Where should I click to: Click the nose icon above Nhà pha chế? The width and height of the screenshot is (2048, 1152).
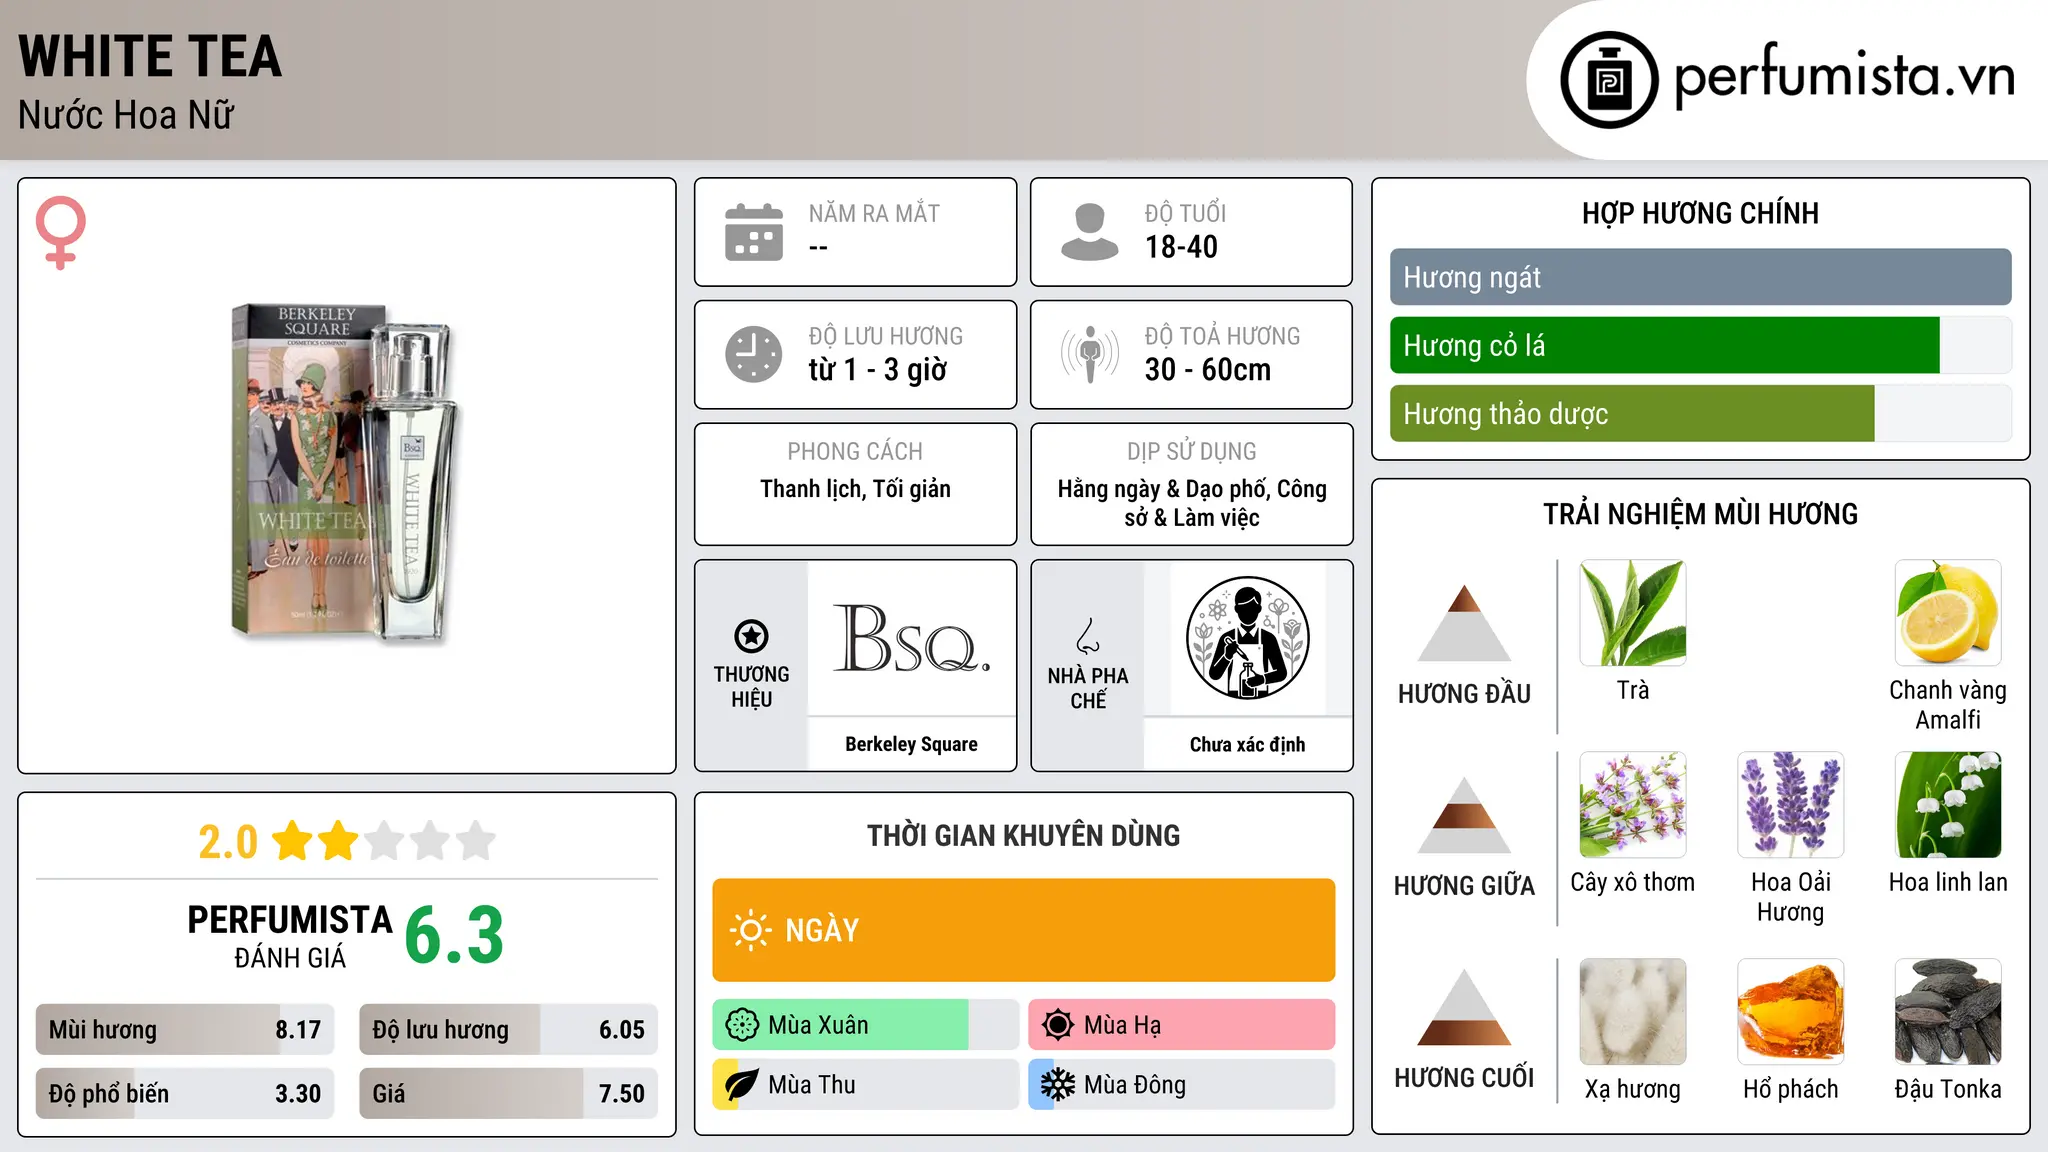[1088, 636]
